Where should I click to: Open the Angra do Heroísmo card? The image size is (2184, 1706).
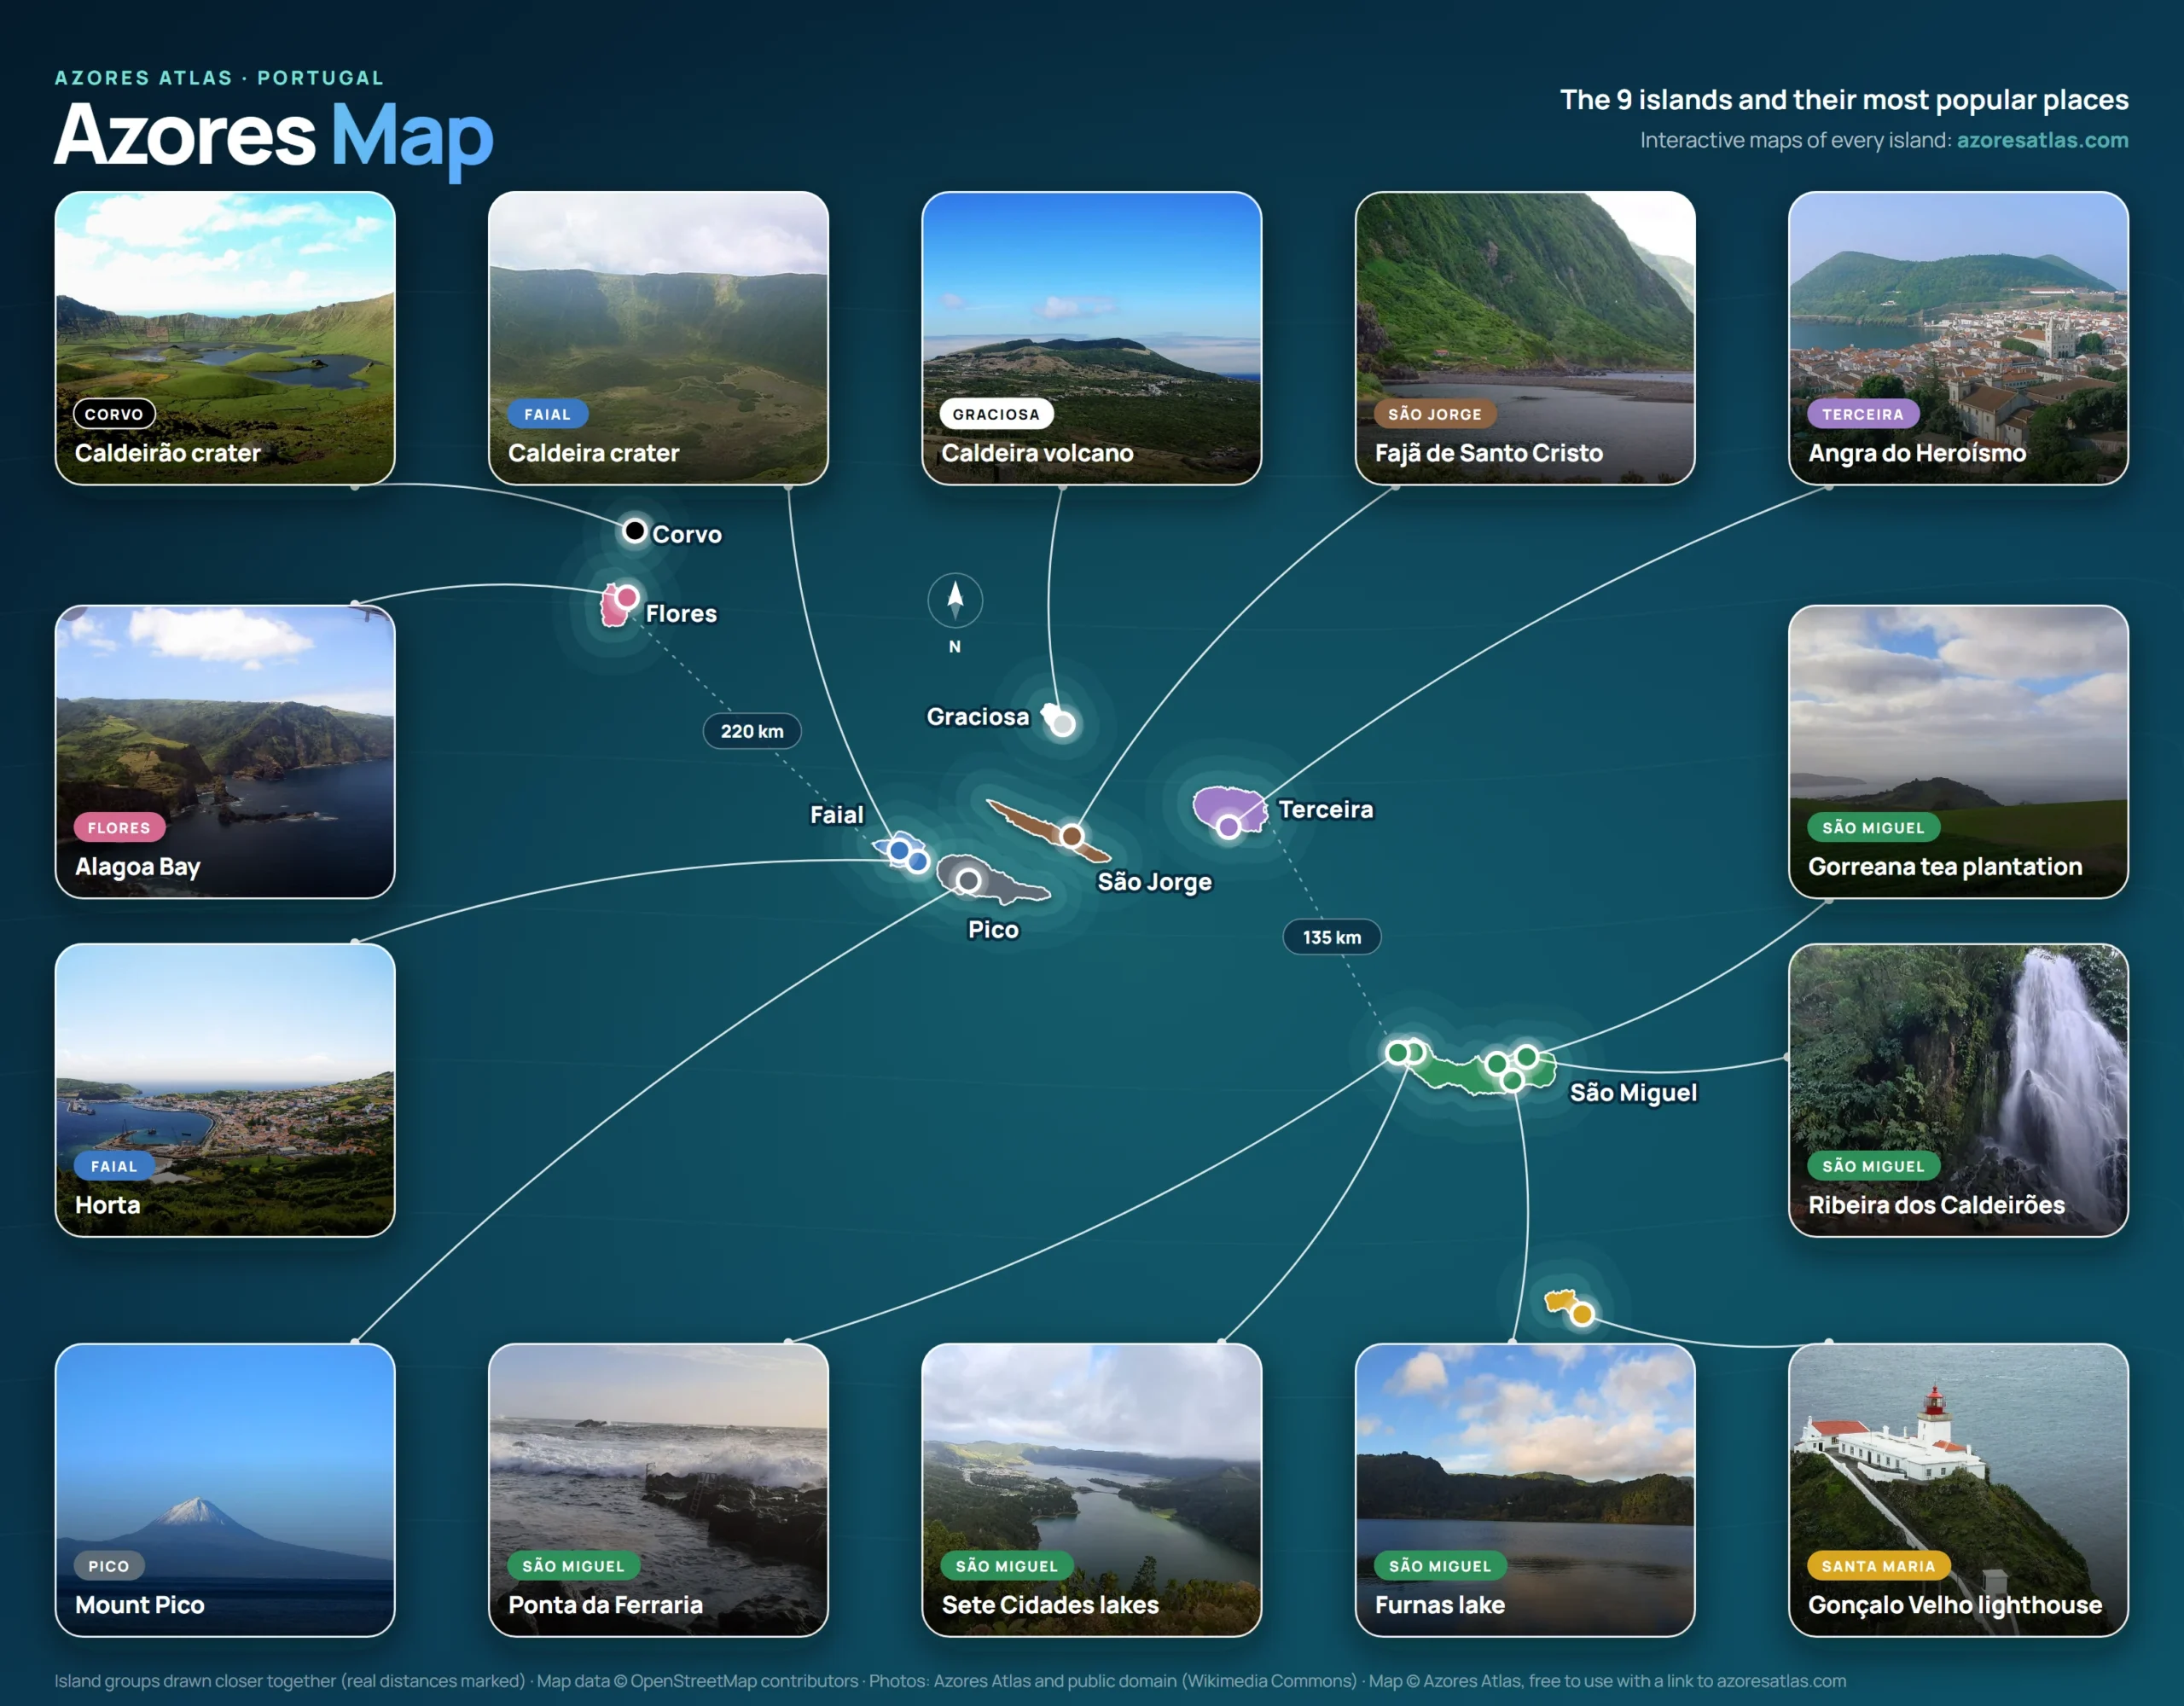[1958, 338]
